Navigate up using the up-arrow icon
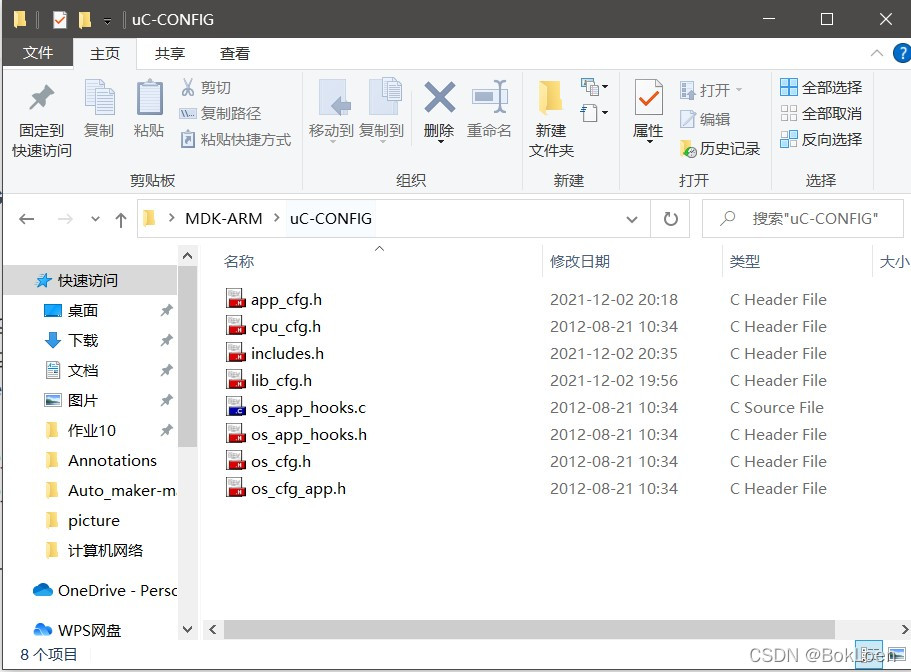911x672 pixels. tap(121, 218)
